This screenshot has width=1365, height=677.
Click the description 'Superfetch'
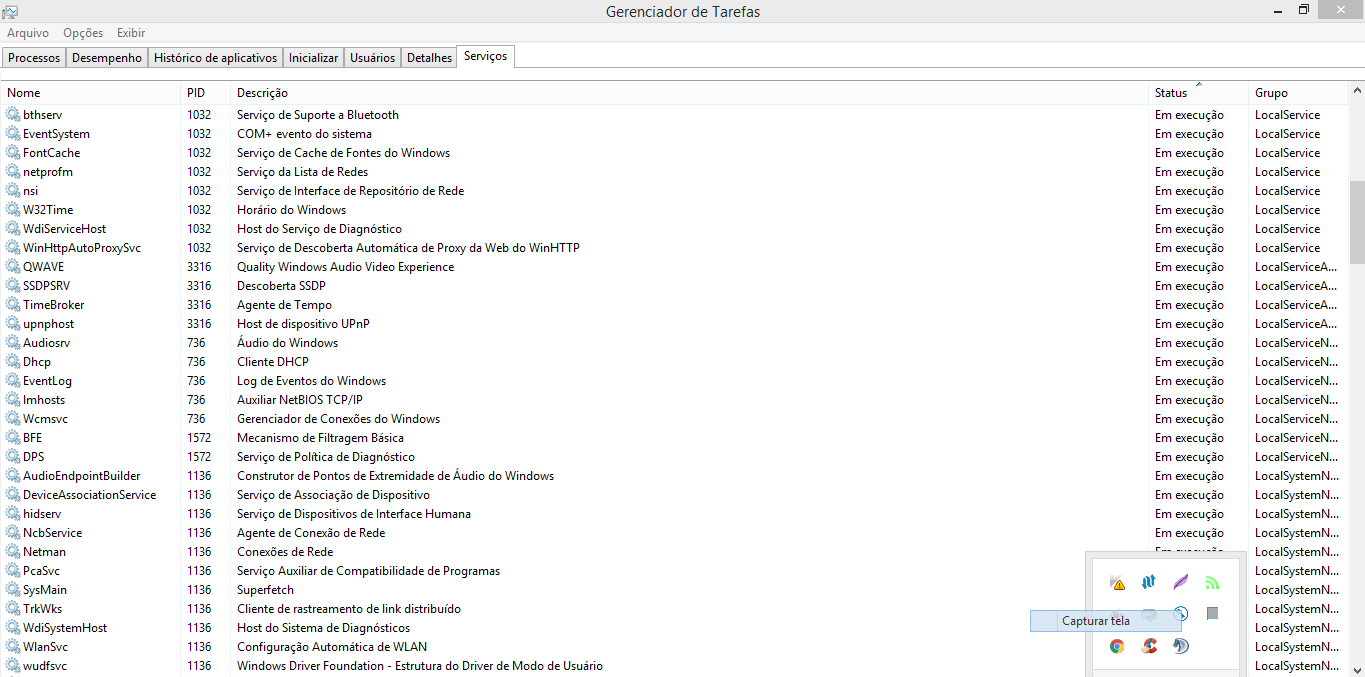point(265,590)
